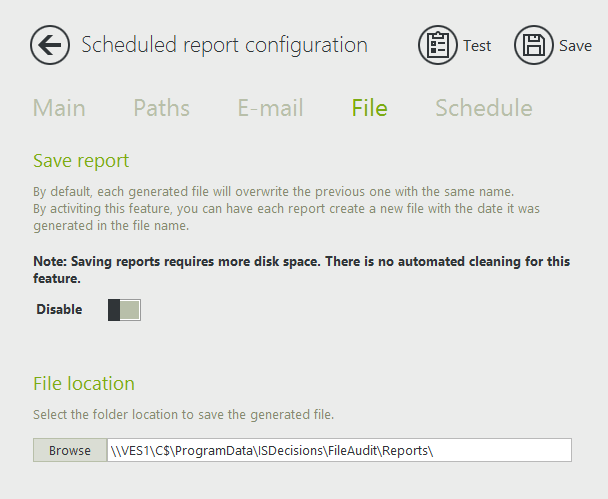Viewport: 608px width, 499px height.
Task: Click into the Reports folder path field
Action: pos(338,450)
